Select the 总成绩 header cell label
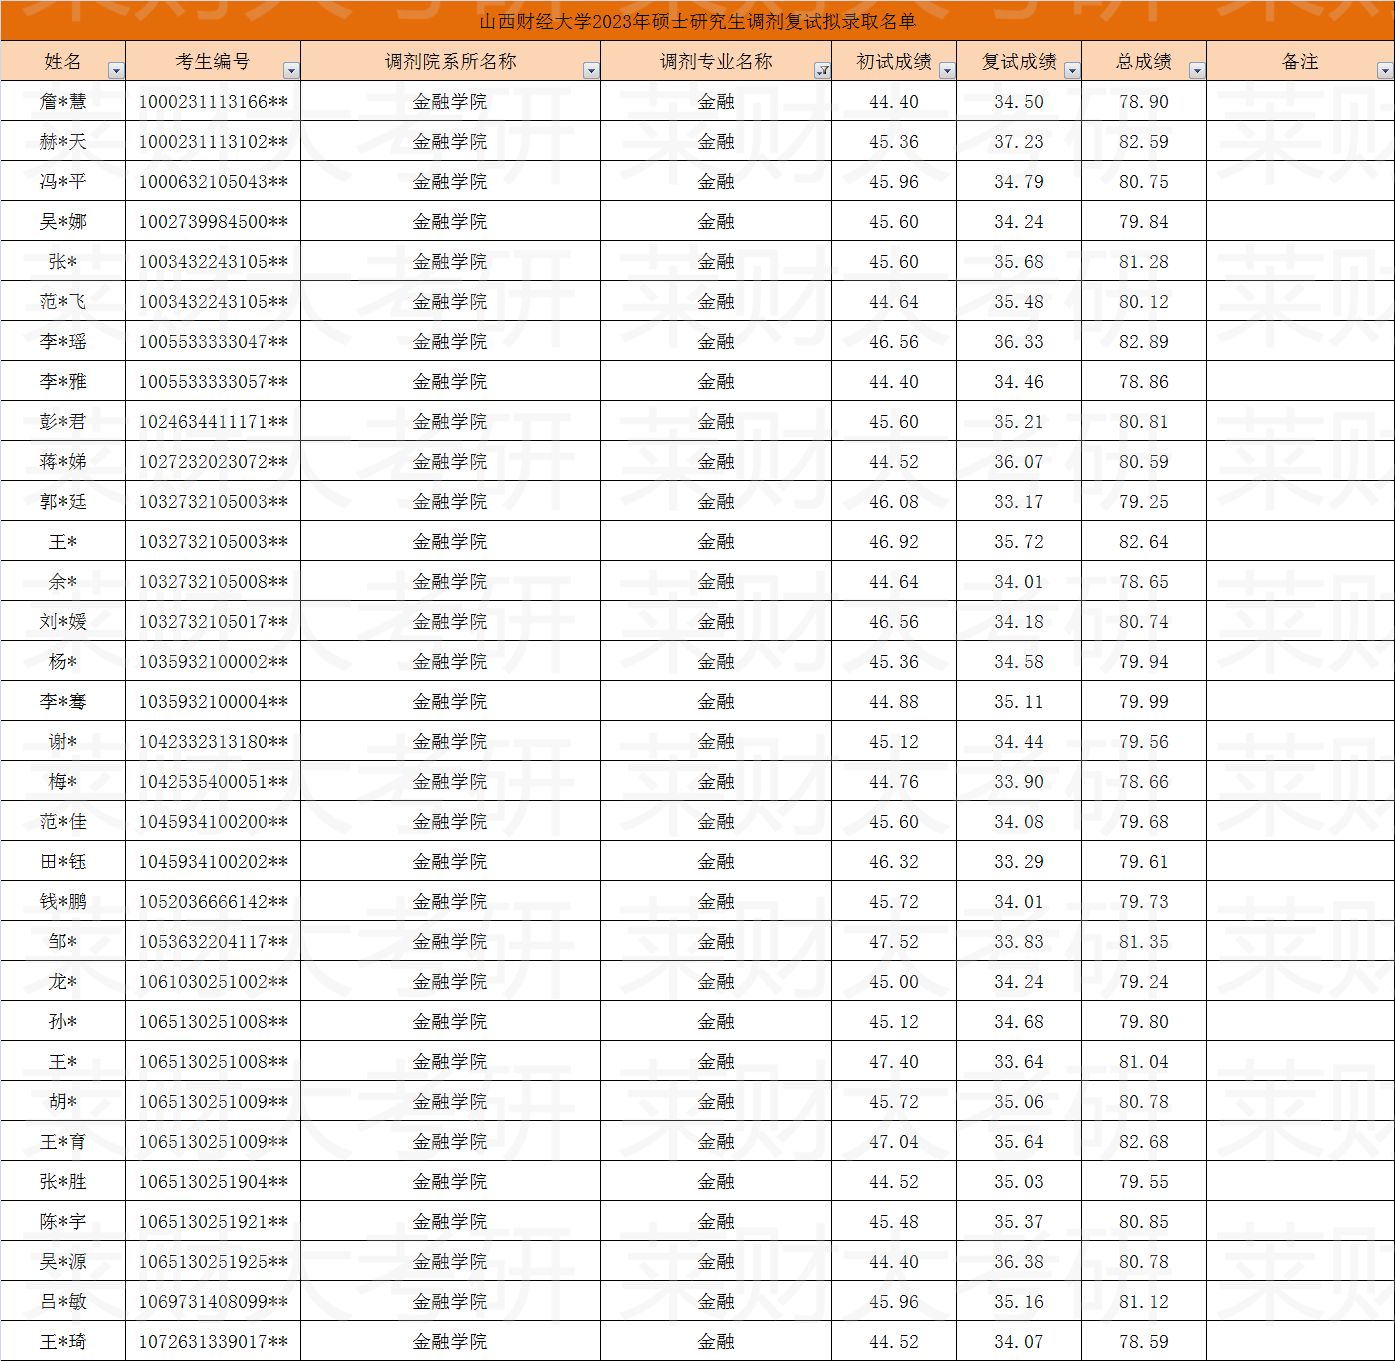The height and width of the screenshot is (1361, 1395). point(1143,62)
